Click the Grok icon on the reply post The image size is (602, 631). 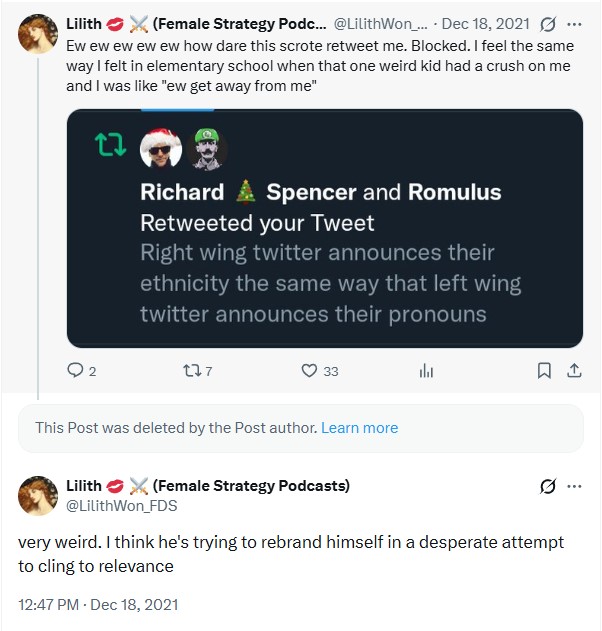click(547, 486)
